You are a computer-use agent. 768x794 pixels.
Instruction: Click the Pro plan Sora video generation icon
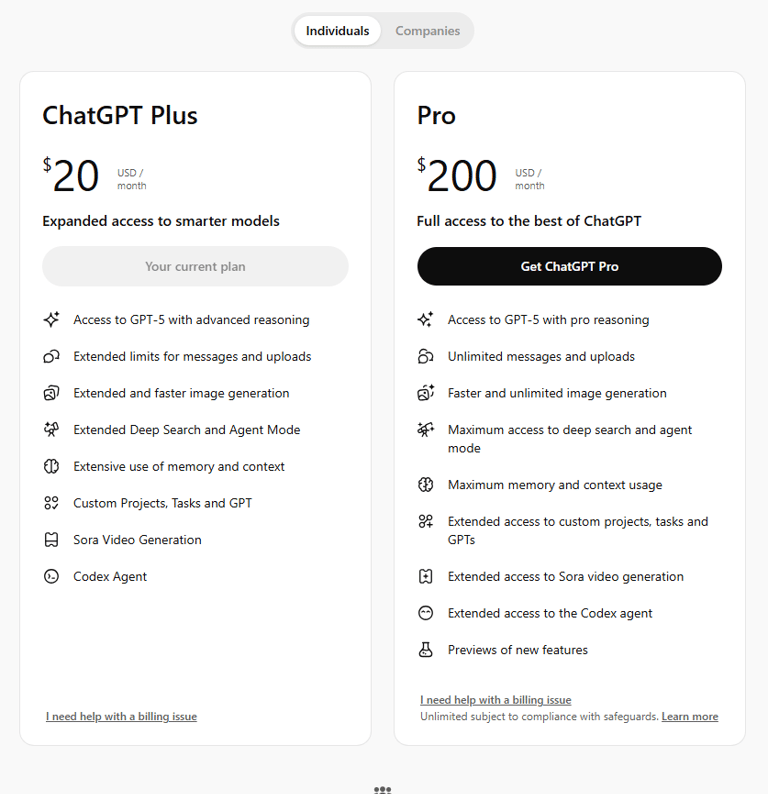pos(426,576)
